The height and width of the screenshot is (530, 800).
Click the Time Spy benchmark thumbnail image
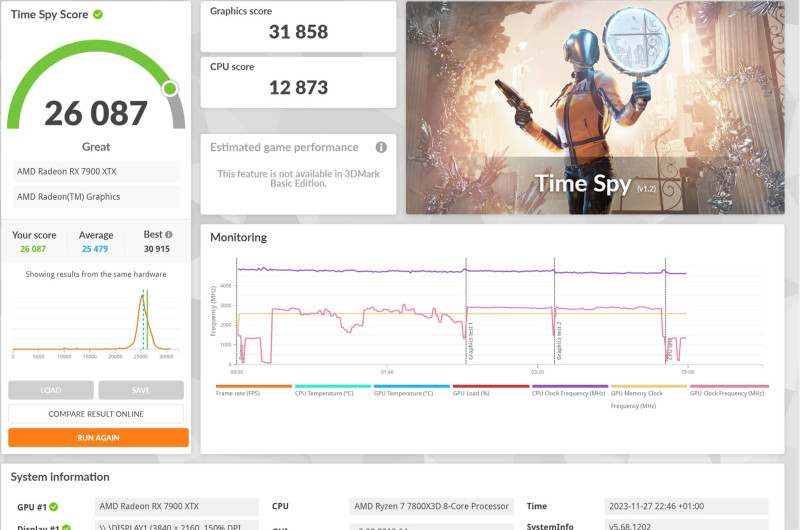pos(595,107)
